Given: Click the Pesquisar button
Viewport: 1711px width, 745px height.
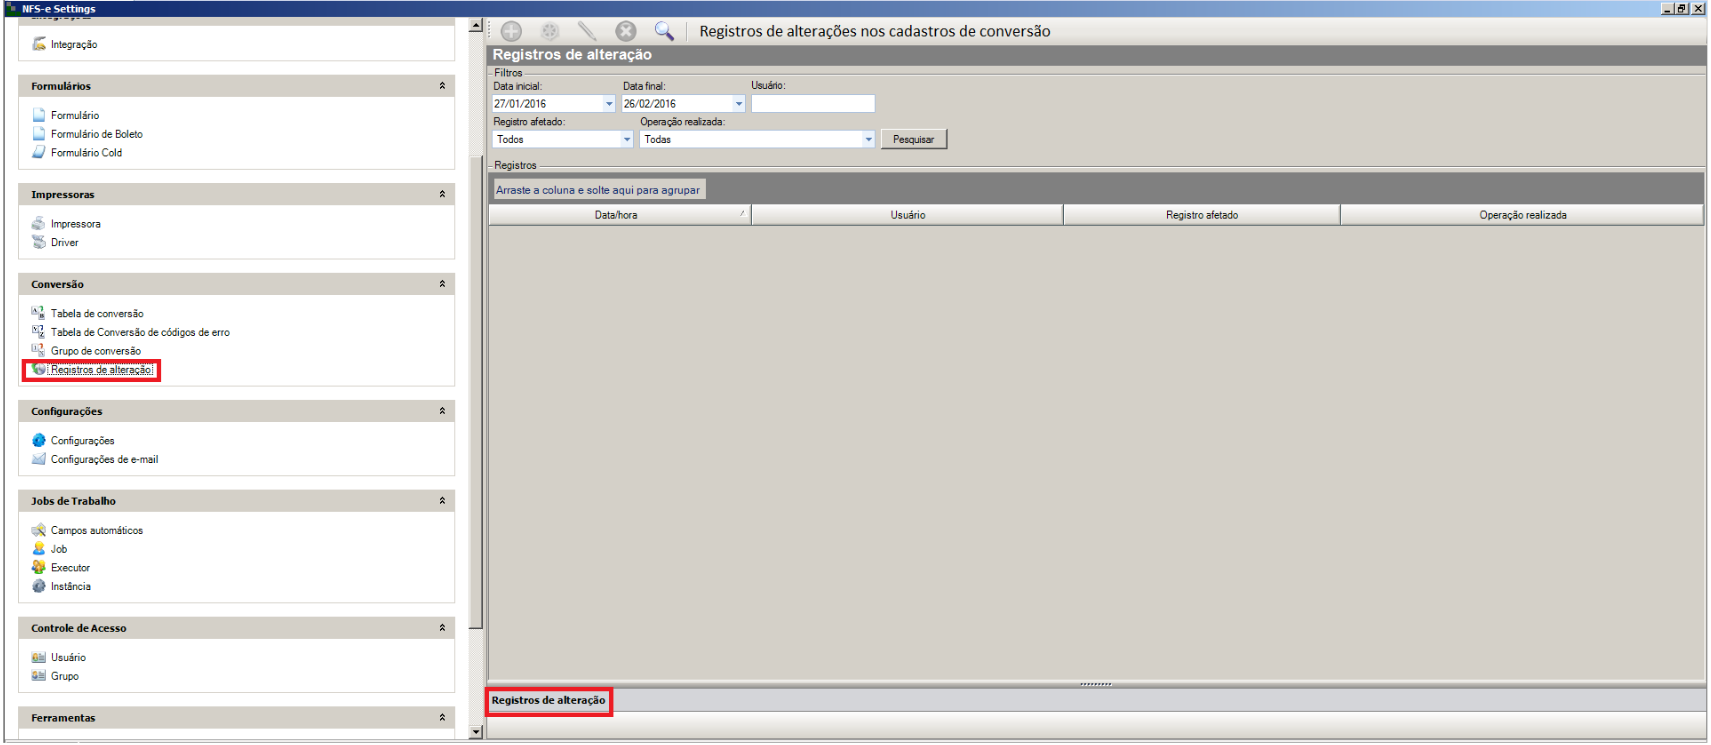Looking at the screenshot, I should click(x=914, y=139).
